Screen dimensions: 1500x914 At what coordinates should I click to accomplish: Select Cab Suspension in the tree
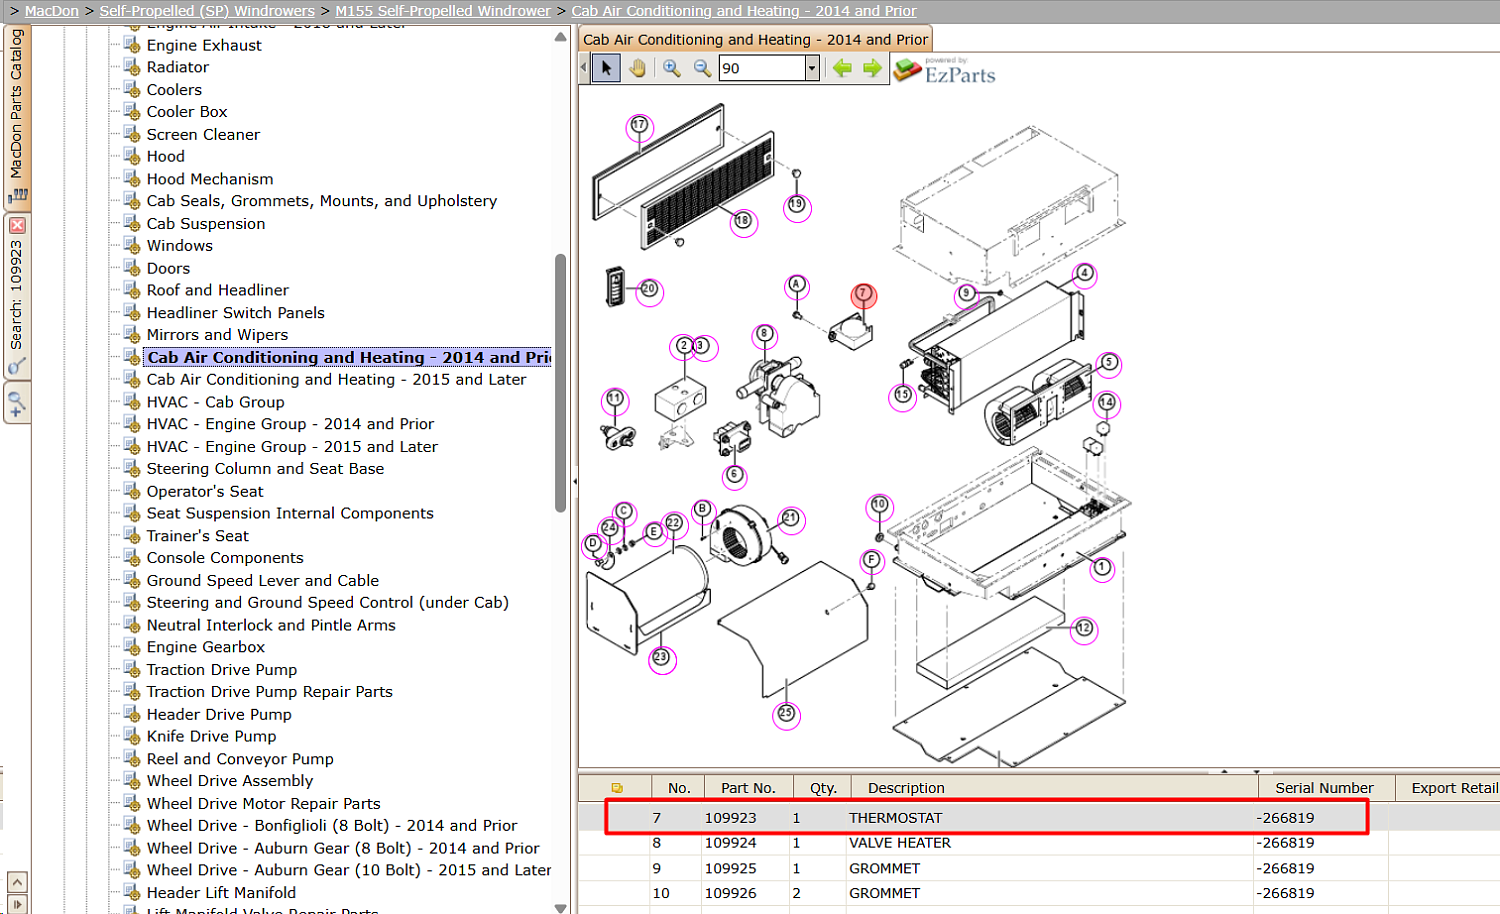(206, 224)
